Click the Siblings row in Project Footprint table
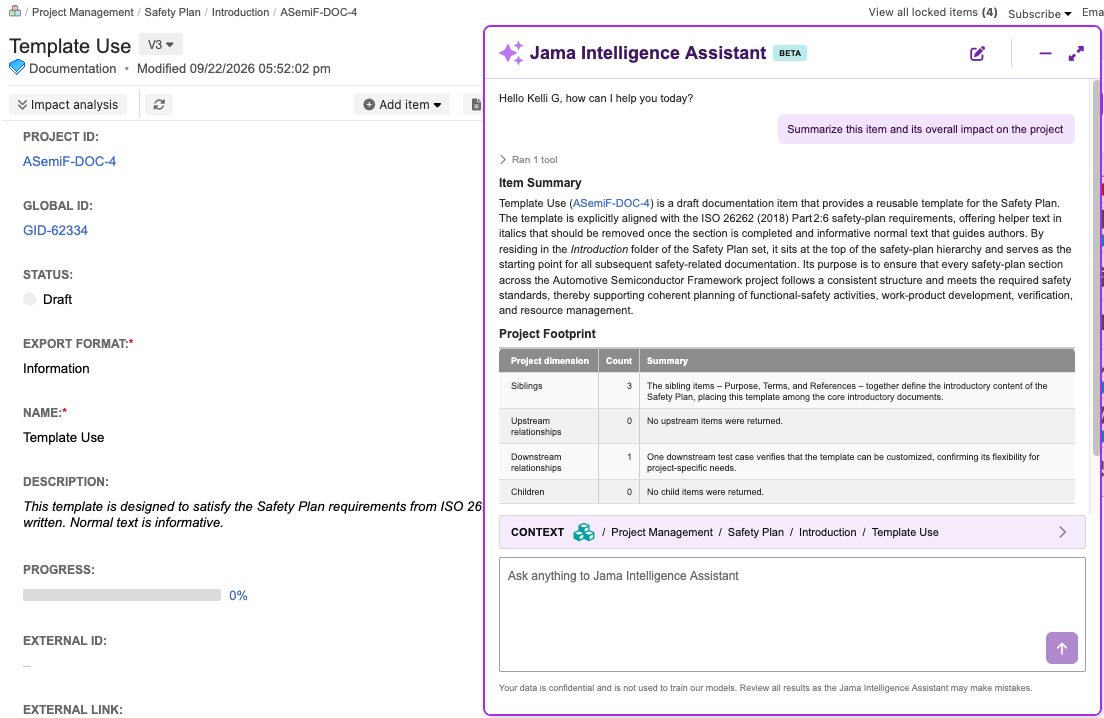This screenshot has width=1104, height=718. click(x=787, y=391)
